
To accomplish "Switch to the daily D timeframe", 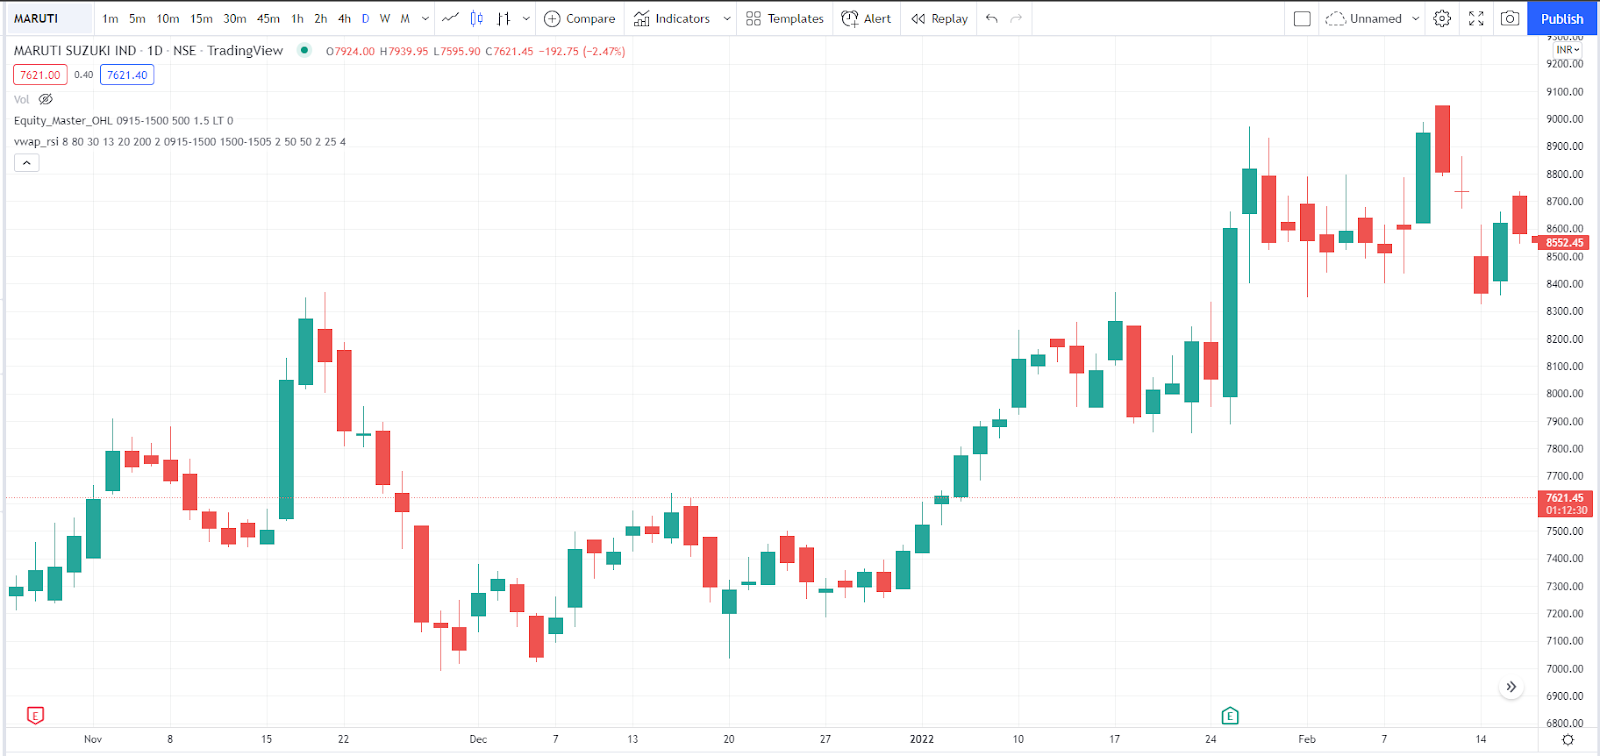I will (x=365, y=18).
